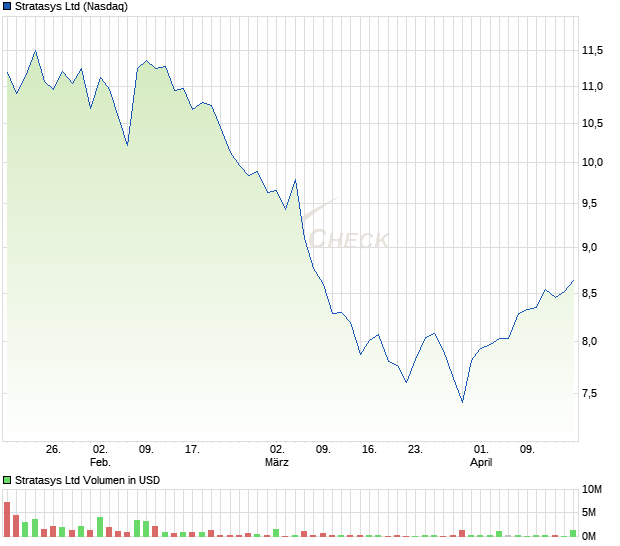Click the 11,5 price axis label
The height and width of the screenshot is (546, 620).
pyautogui.click(x=592, y=50)
